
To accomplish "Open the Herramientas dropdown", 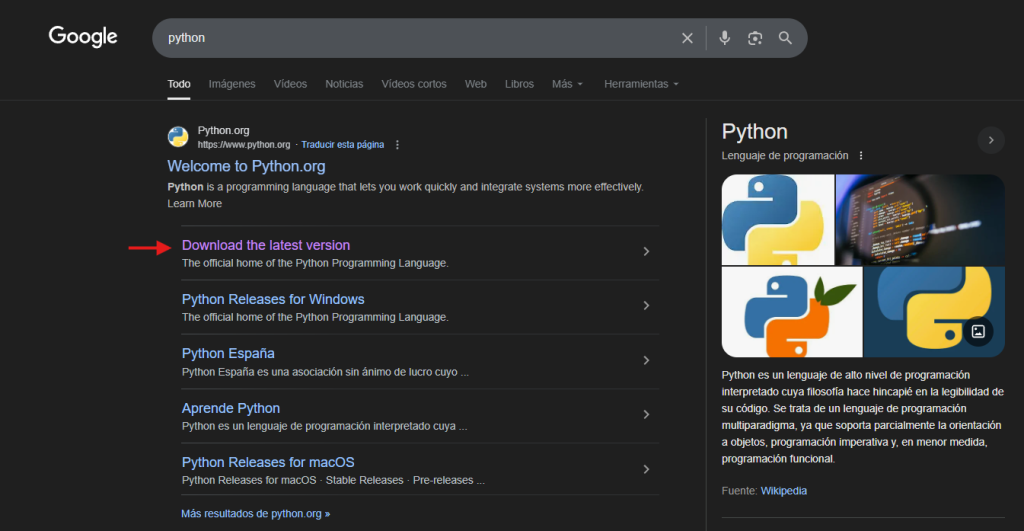I will point(641,84).
